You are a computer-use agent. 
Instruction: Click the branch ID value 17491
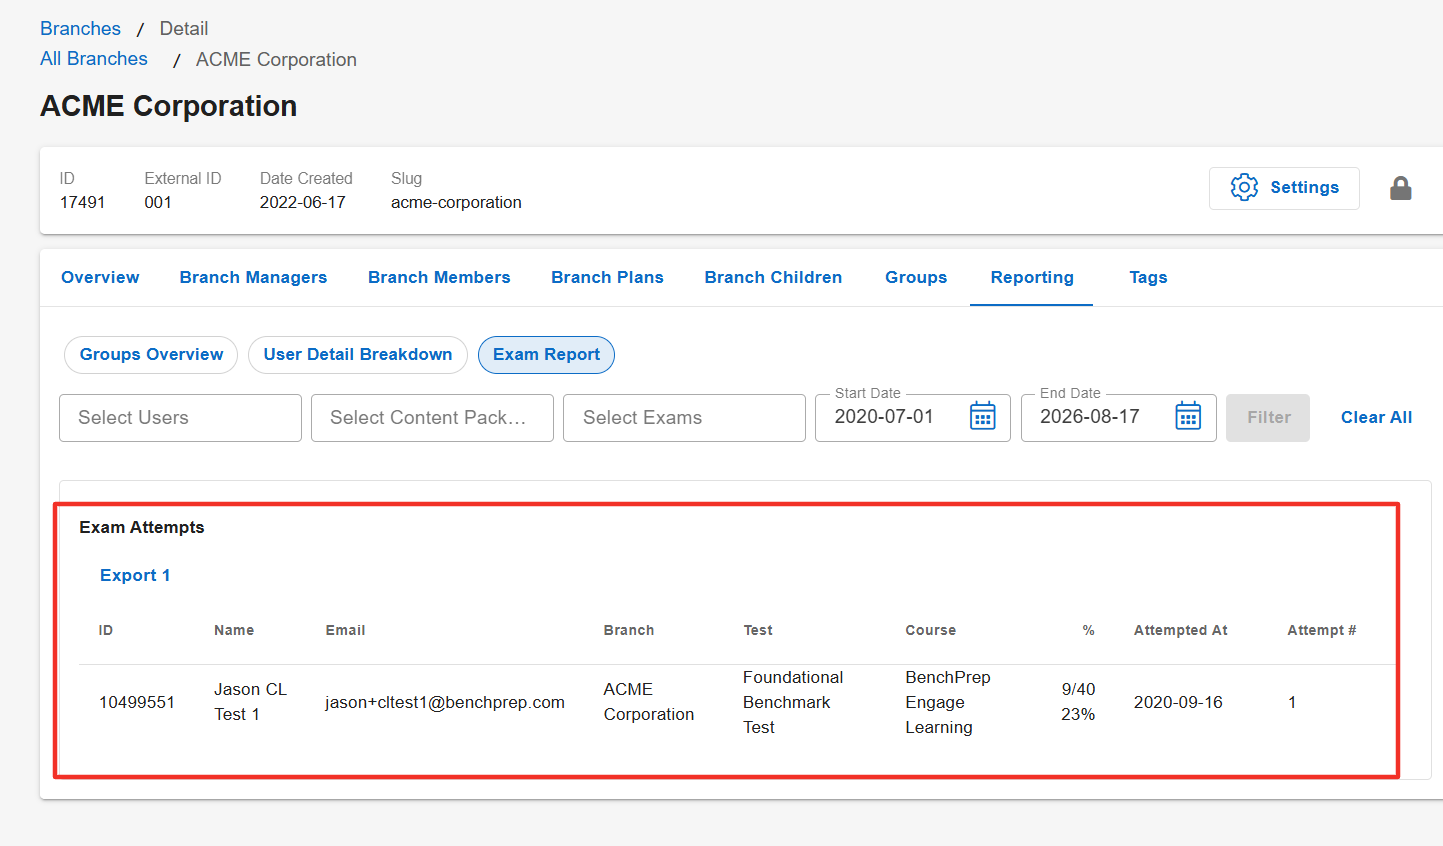coord(82,202)
